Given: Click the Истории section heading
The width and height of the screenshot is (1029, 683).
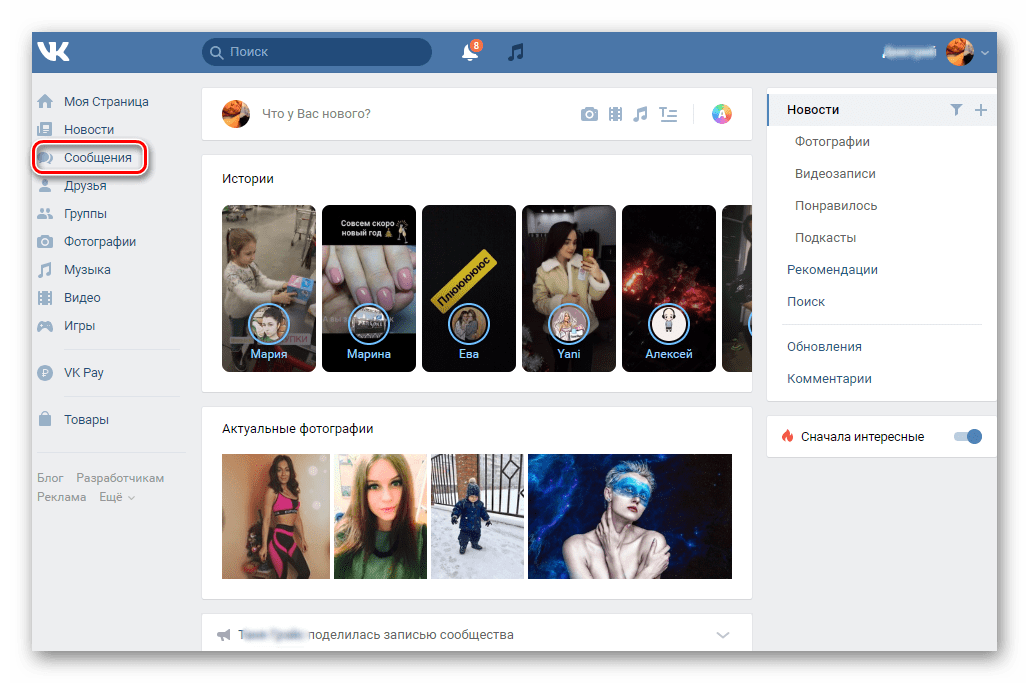Looking at the screenshot, I should (x=247, y=178).
